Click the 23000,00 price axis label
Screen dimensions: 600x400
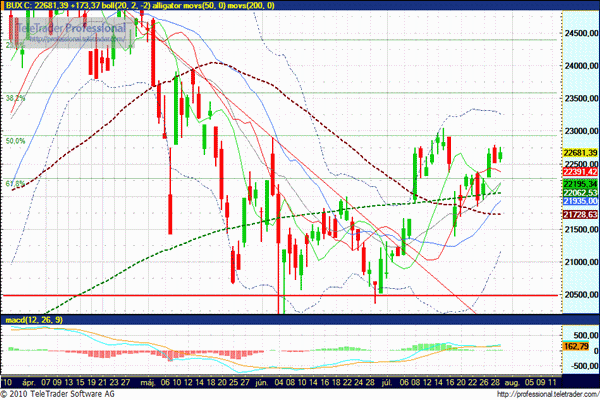(578, 131)
